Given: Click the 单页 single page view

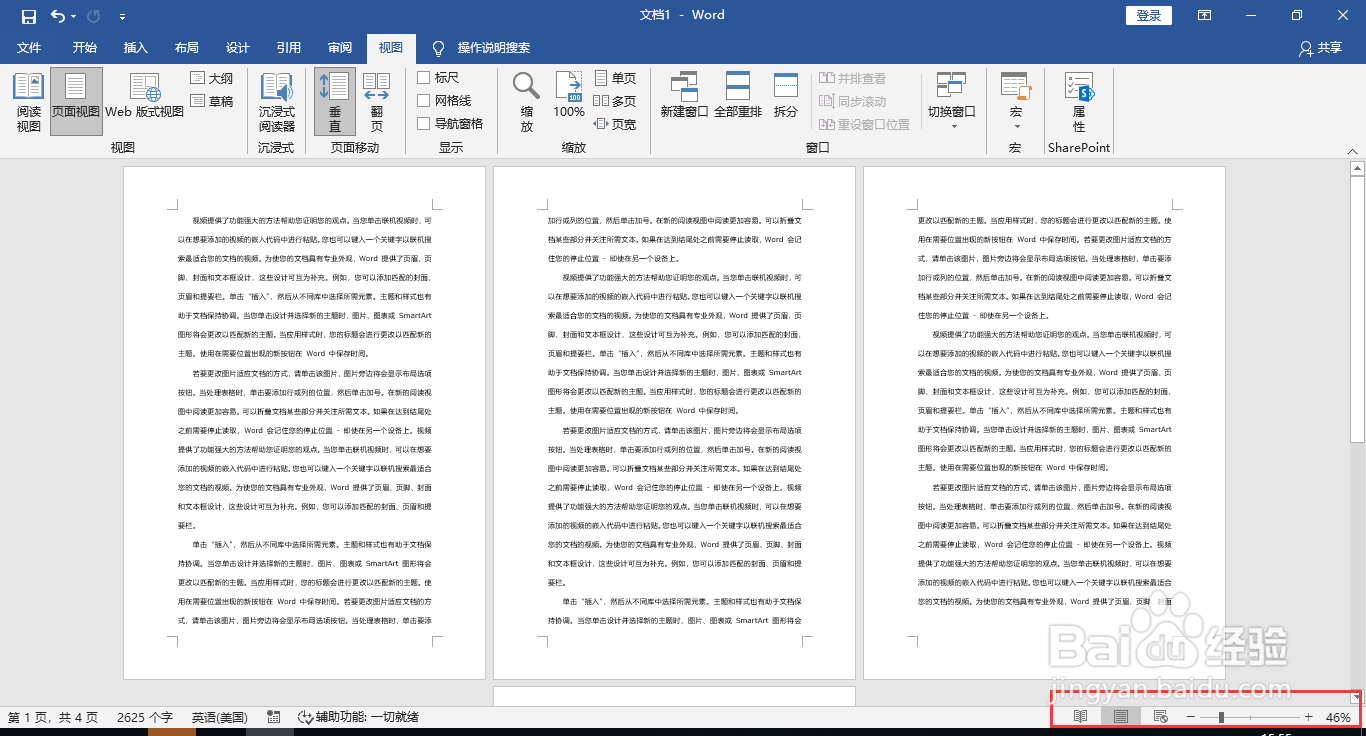Looking at the screenshot, I should pos(614,77).
